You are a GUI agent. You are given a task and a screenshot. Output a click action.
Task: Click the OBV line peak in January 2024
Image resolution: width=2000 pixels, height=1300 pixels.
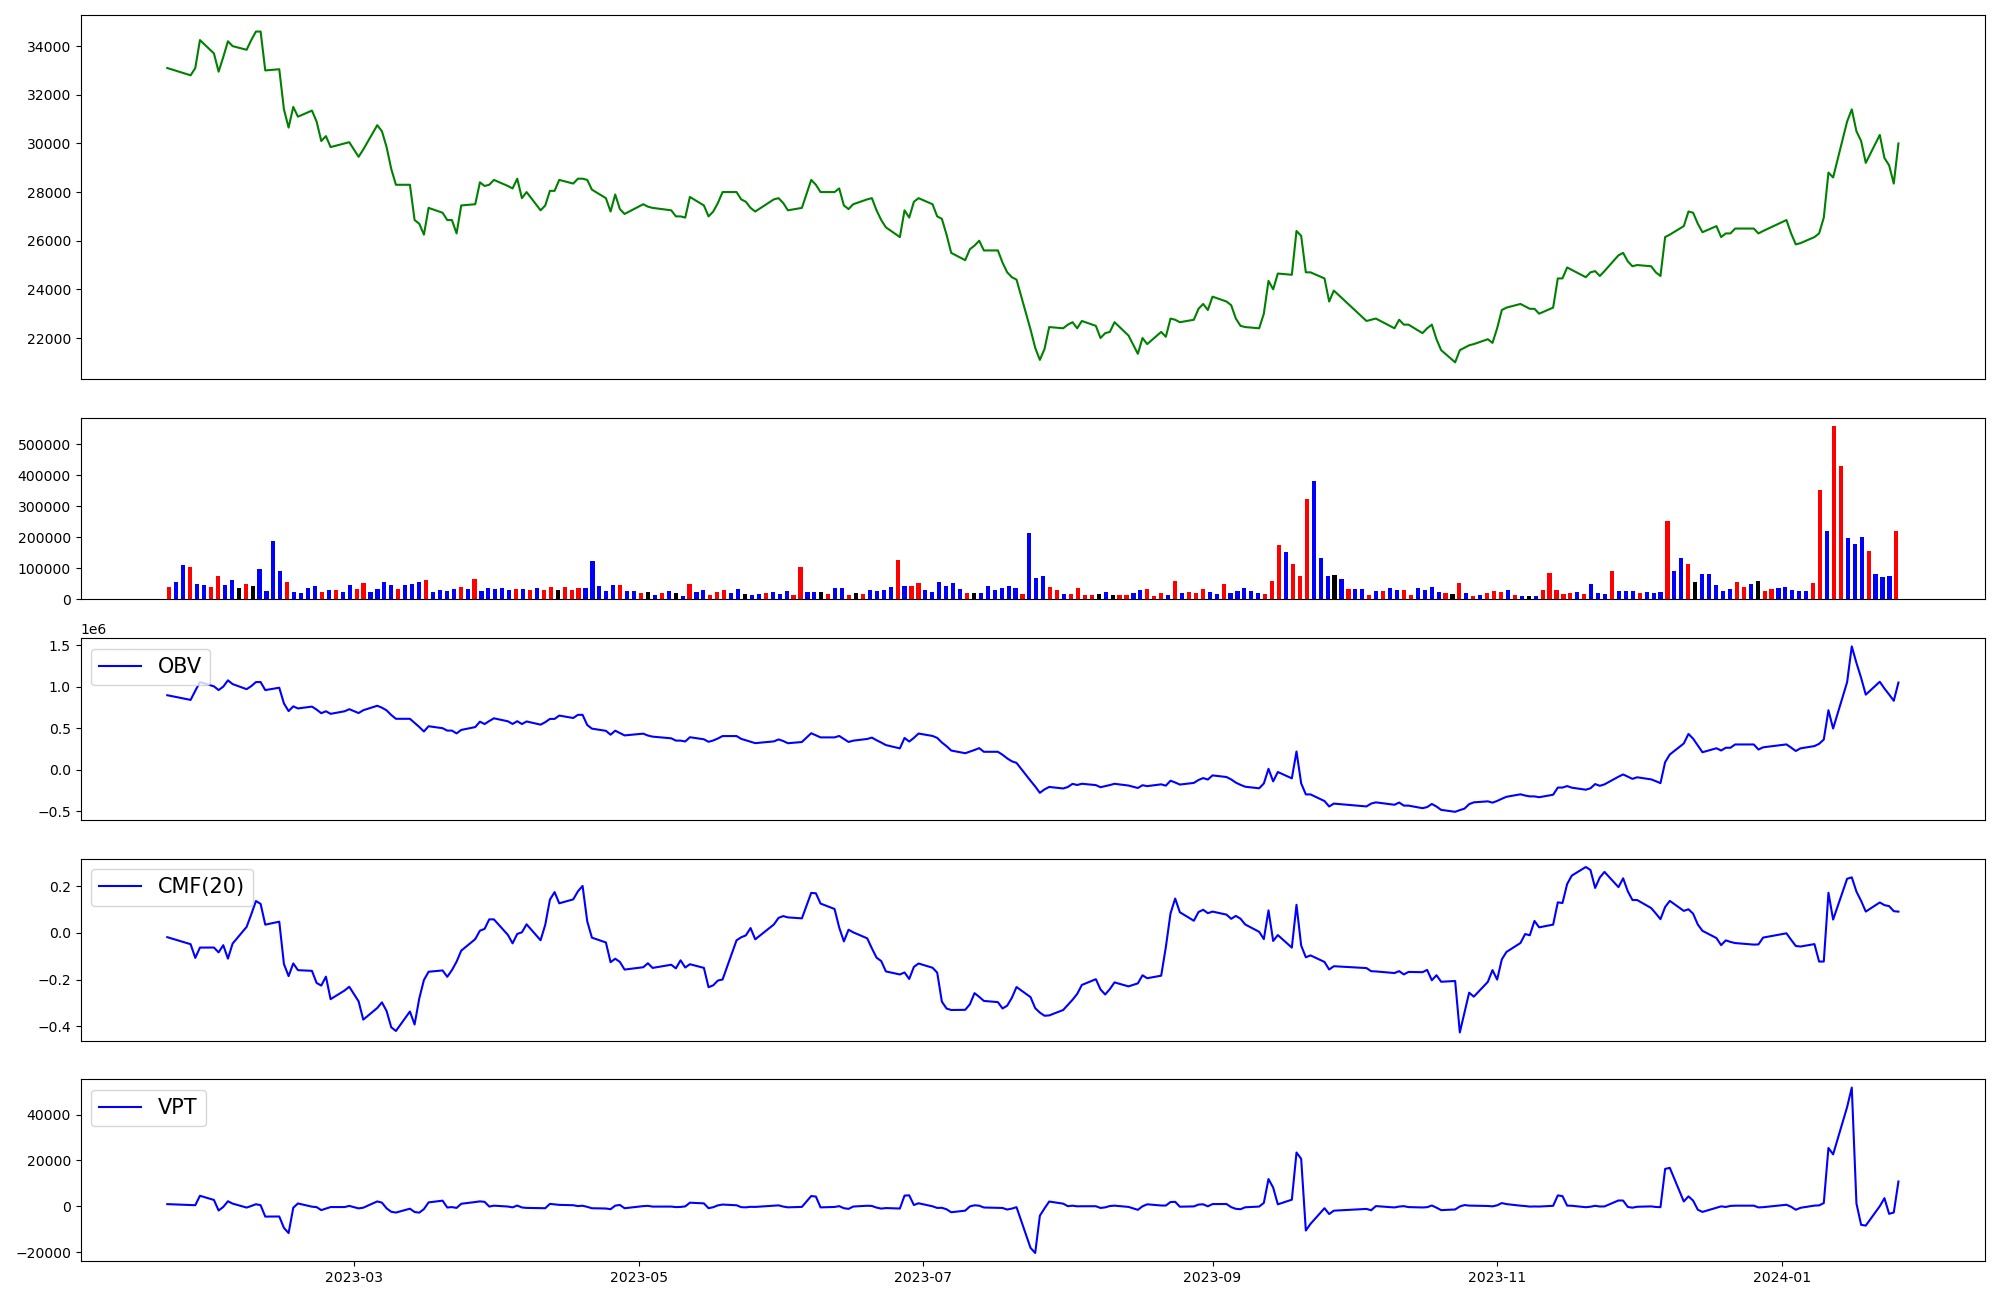point(1851,647)
